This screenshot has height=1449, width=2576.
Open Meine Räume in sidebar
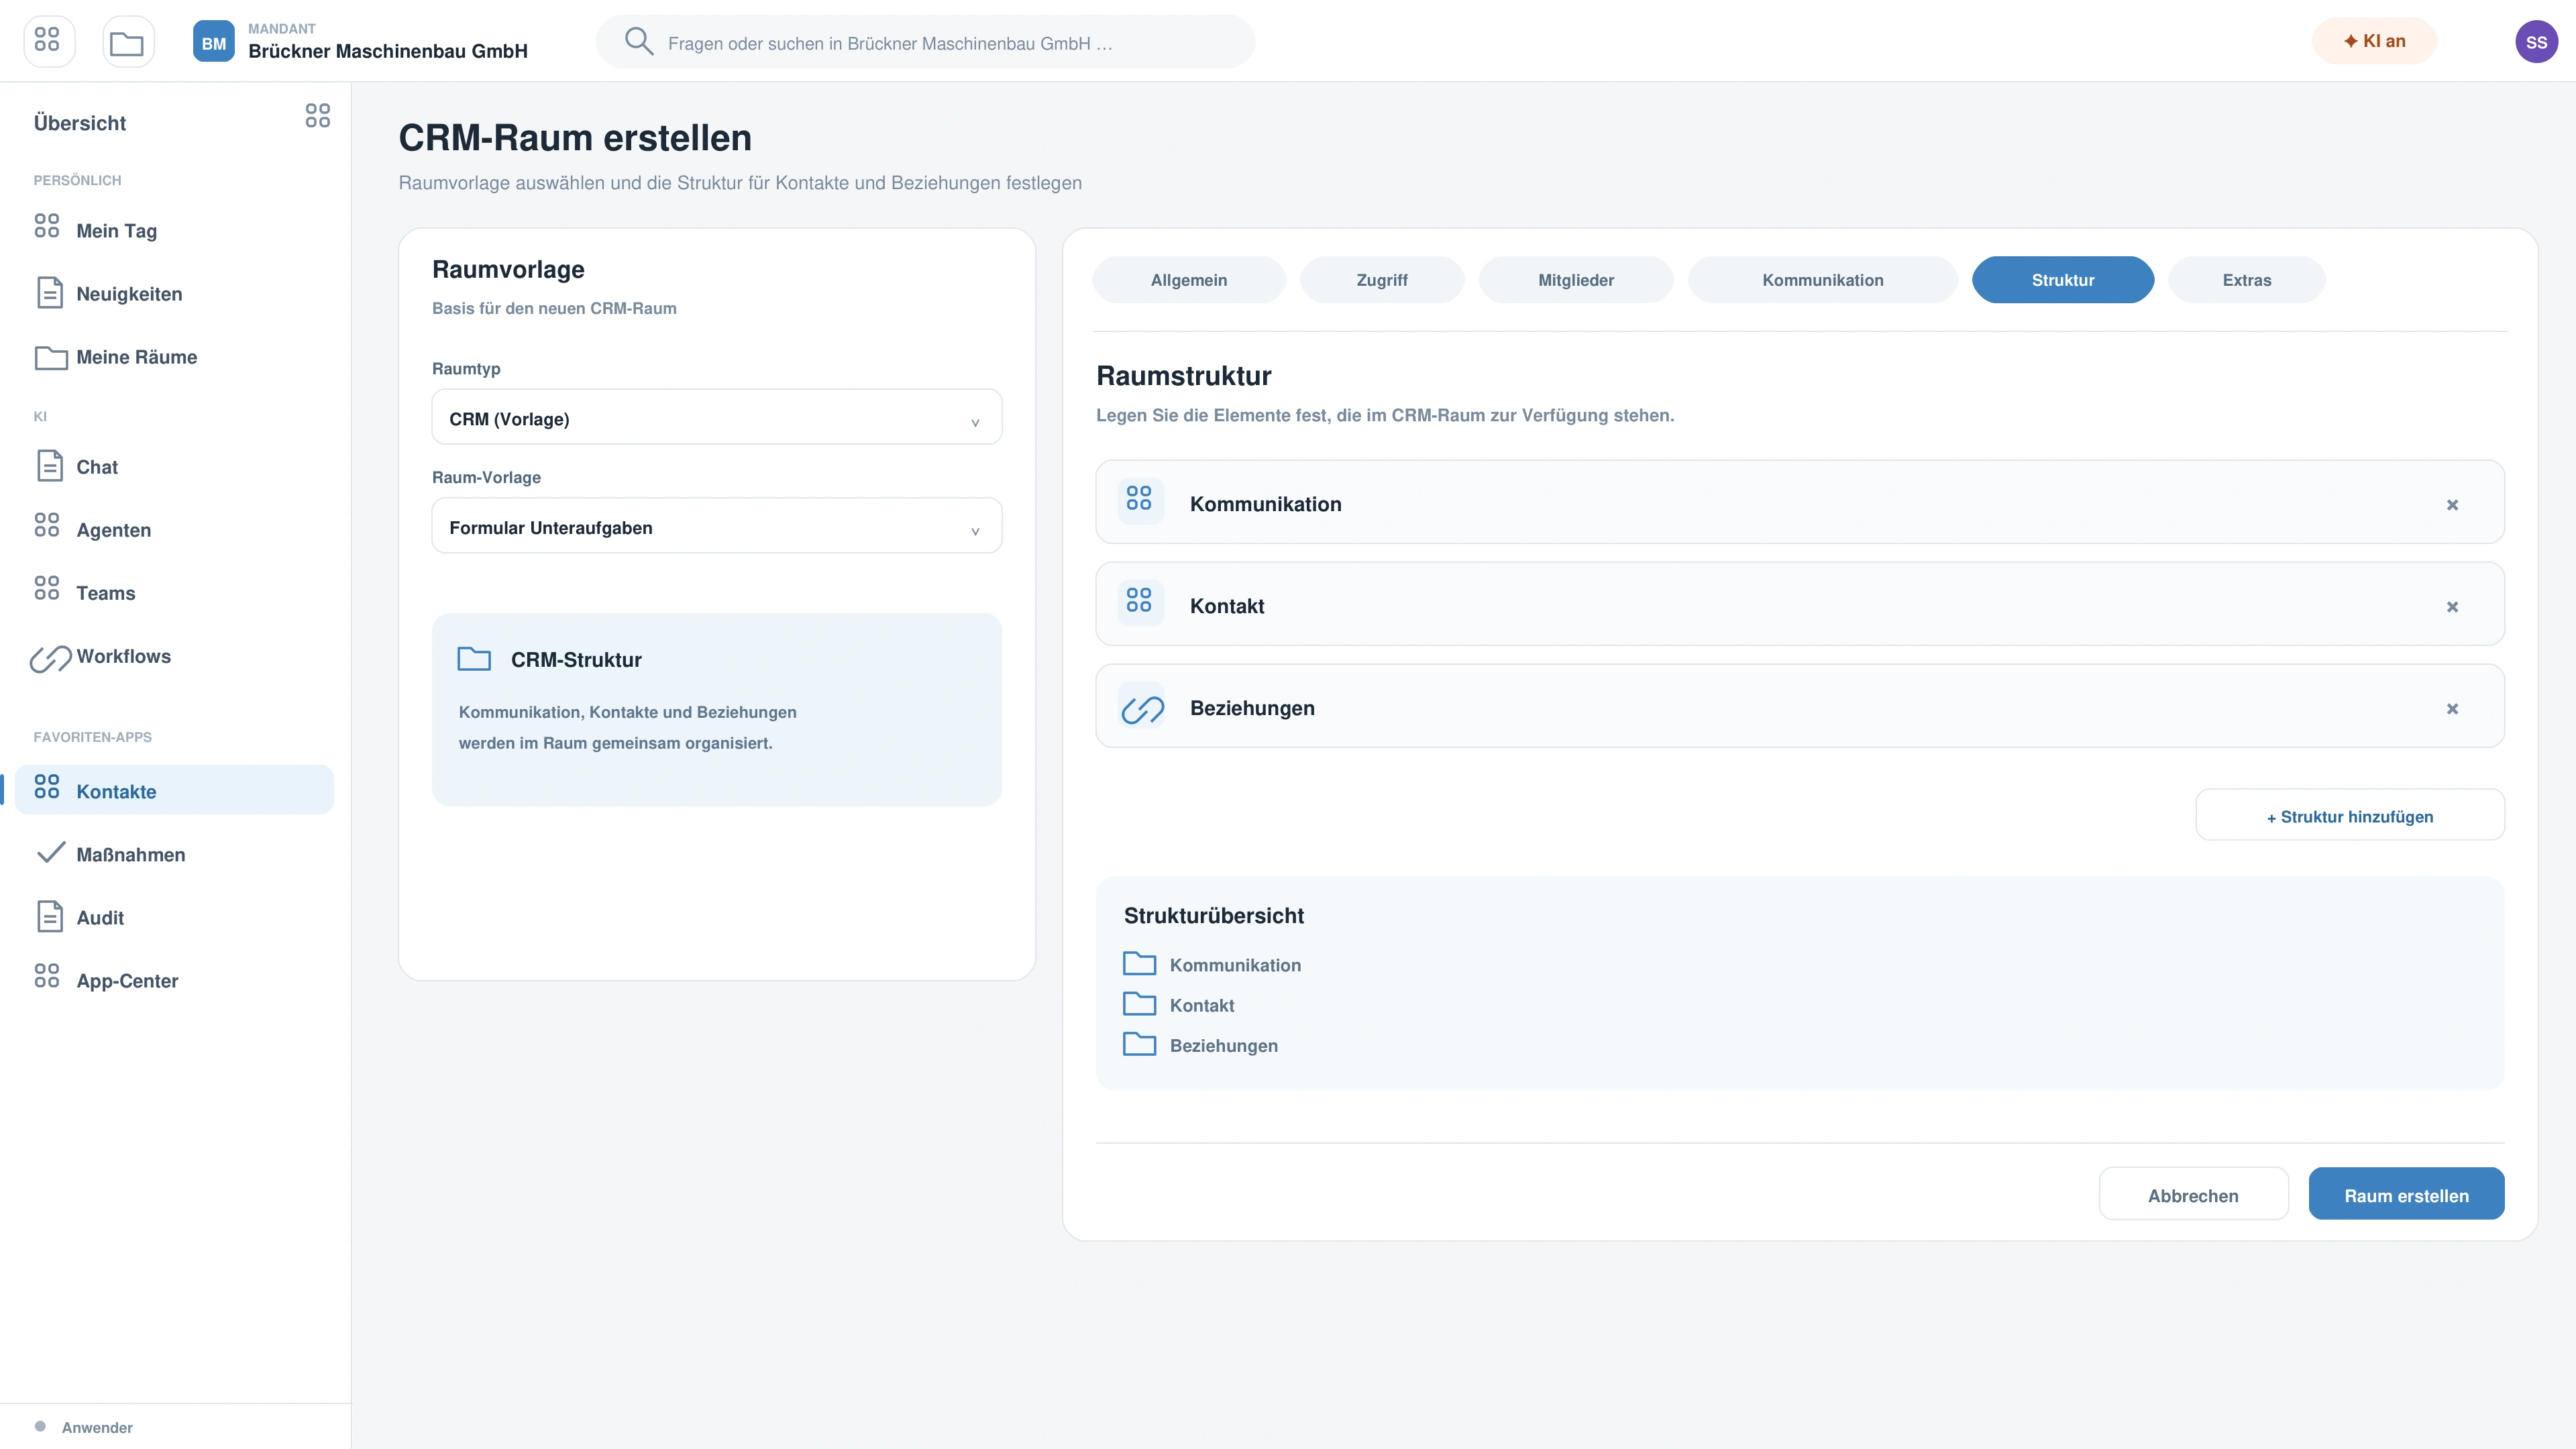[174, 357]
